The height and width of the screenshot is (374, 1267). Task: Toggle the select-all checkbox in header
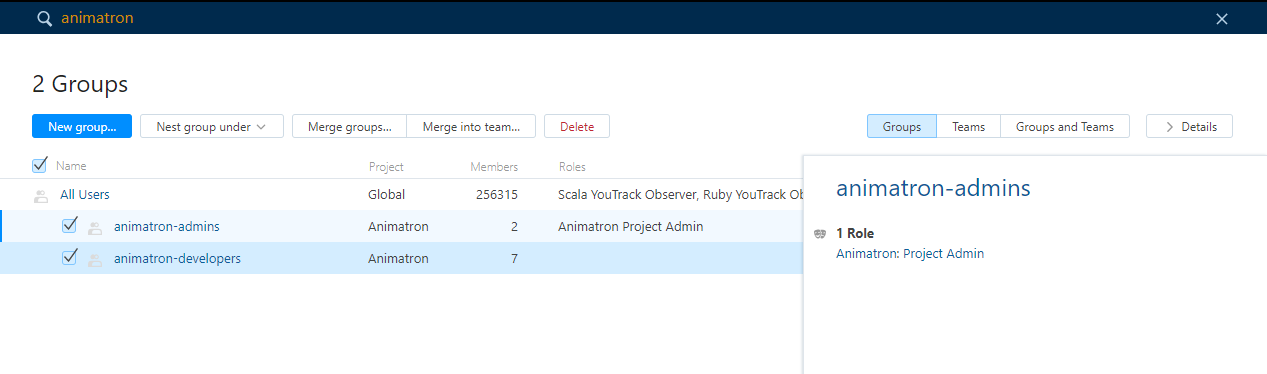pos(40,165)
